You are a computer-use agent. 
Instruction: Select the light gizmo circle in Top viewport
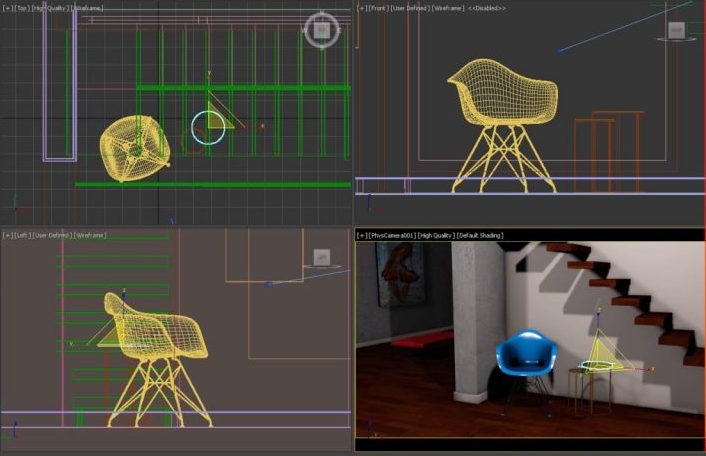[x=208, y=128]
